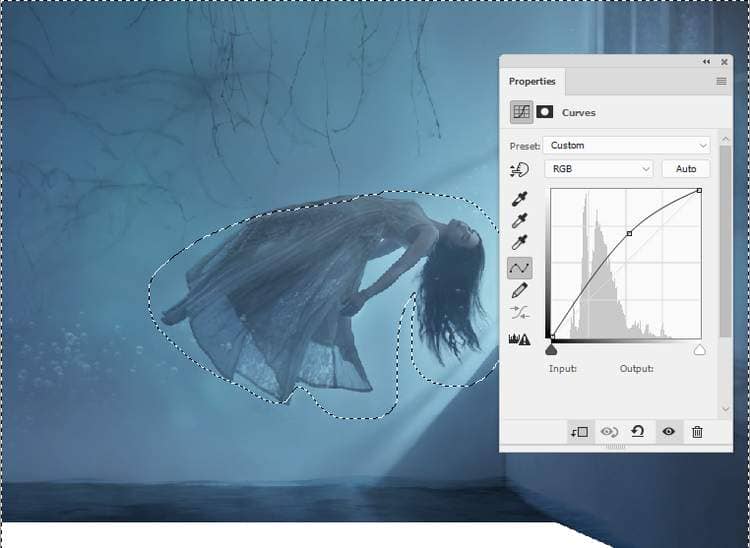Clip adjustment to layer below

coord(579,432)
